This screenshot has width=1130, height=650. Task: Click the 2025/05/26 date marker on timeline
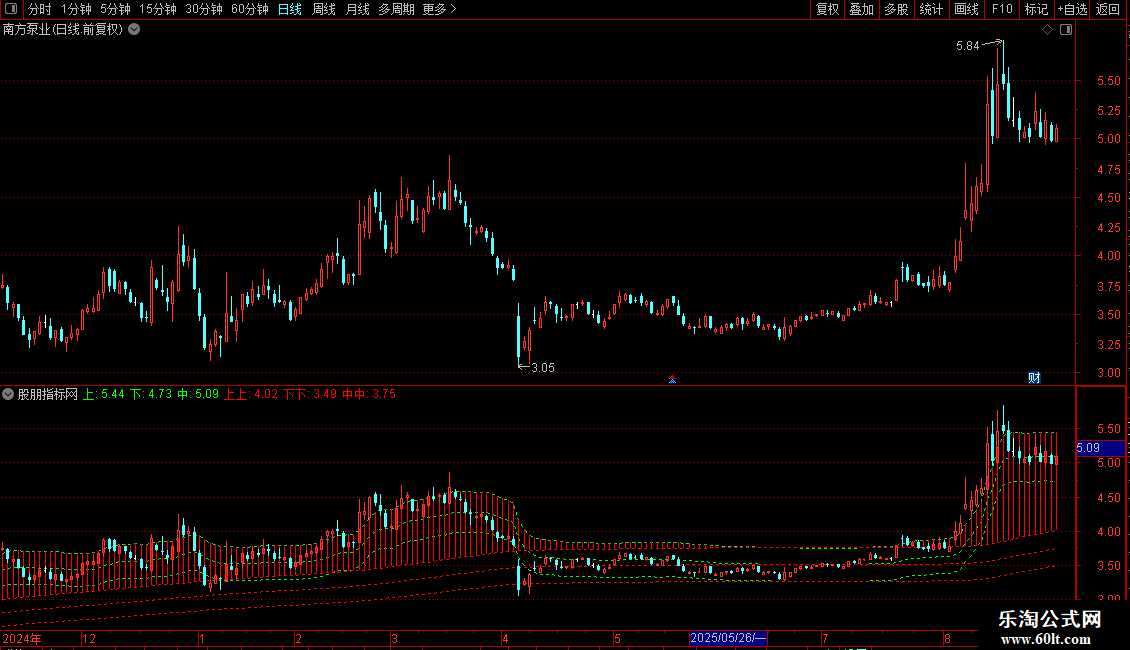(x=728, y=638)
